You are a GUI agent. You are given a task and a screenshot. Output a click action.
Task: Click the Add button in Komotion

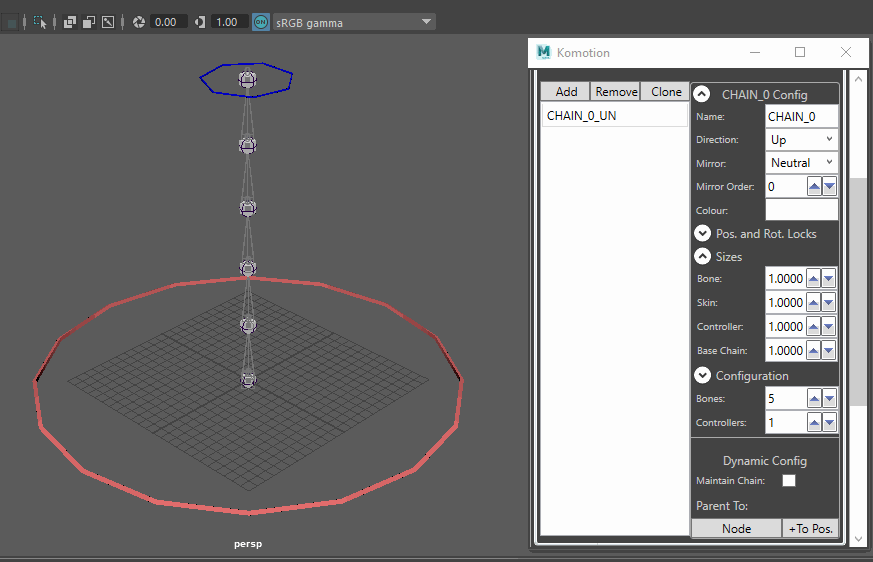[566, 91]
